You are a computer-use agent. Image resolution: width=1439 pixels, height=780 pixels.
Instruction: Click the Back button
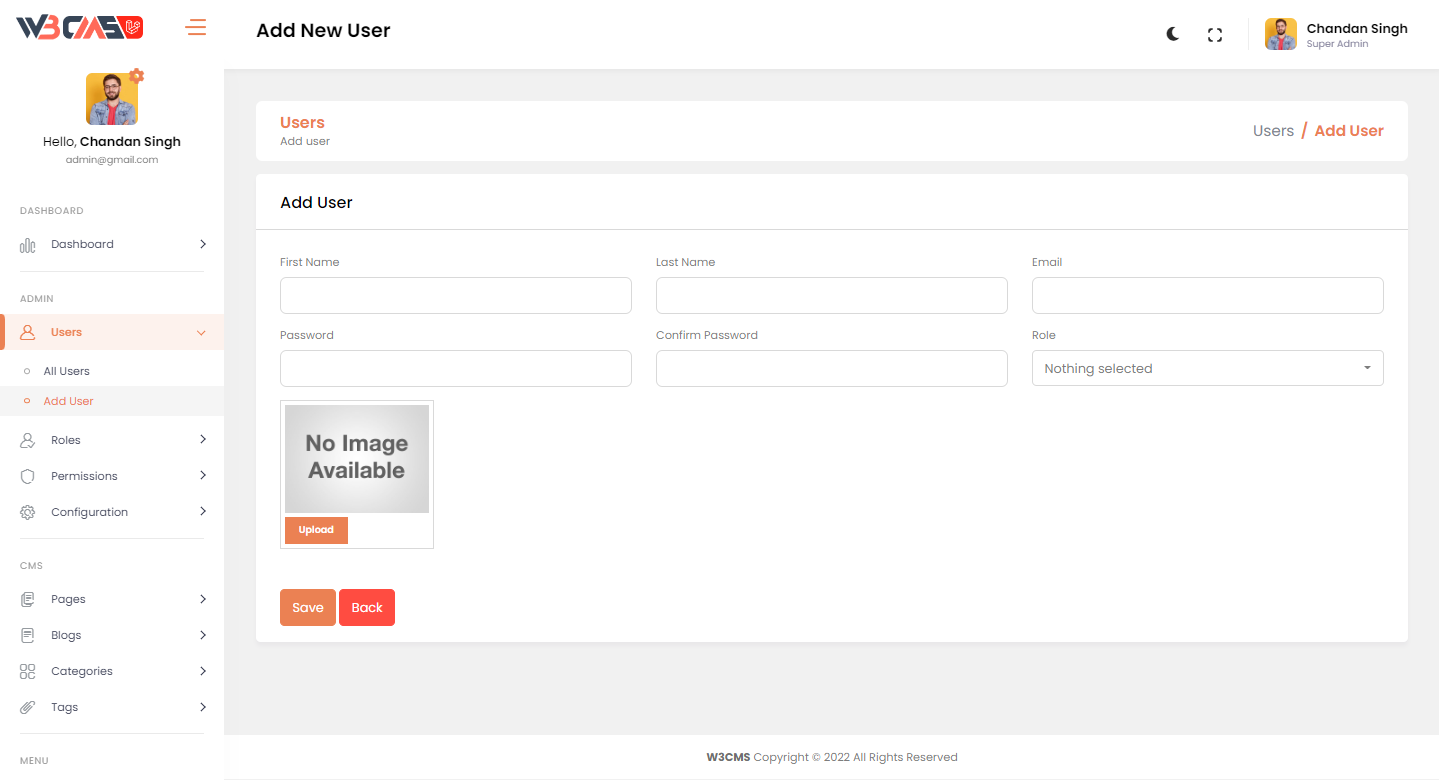367,608
